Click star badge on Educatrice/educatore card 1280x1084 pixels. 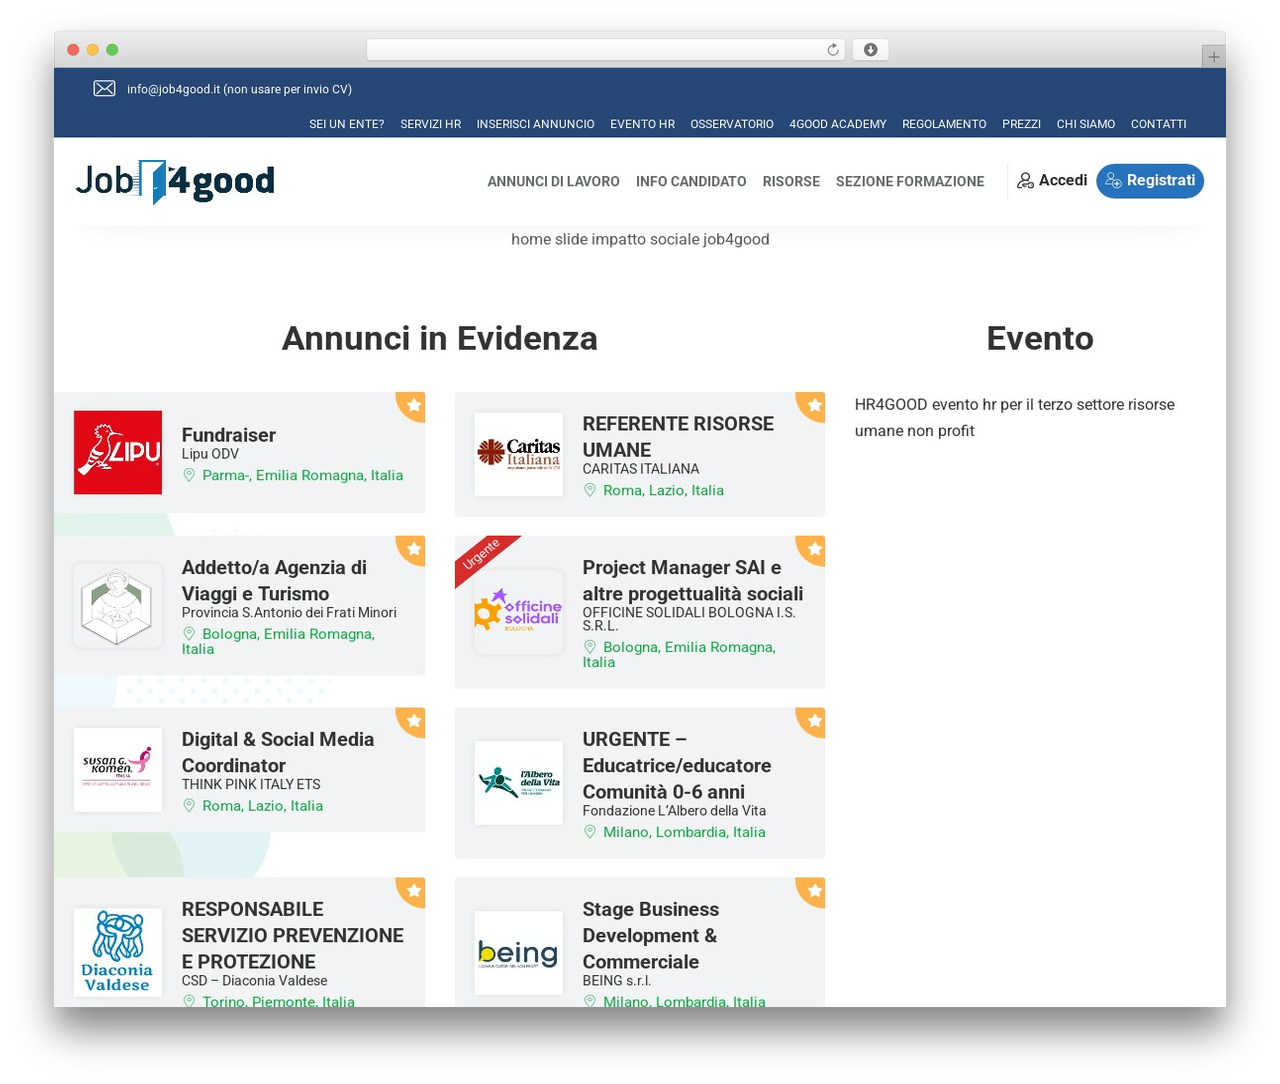click(x=814, y=721)
